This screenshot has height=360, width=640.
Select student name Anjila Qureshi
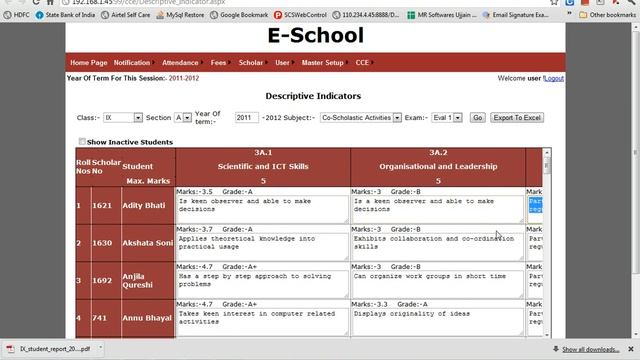click(137, 280)
